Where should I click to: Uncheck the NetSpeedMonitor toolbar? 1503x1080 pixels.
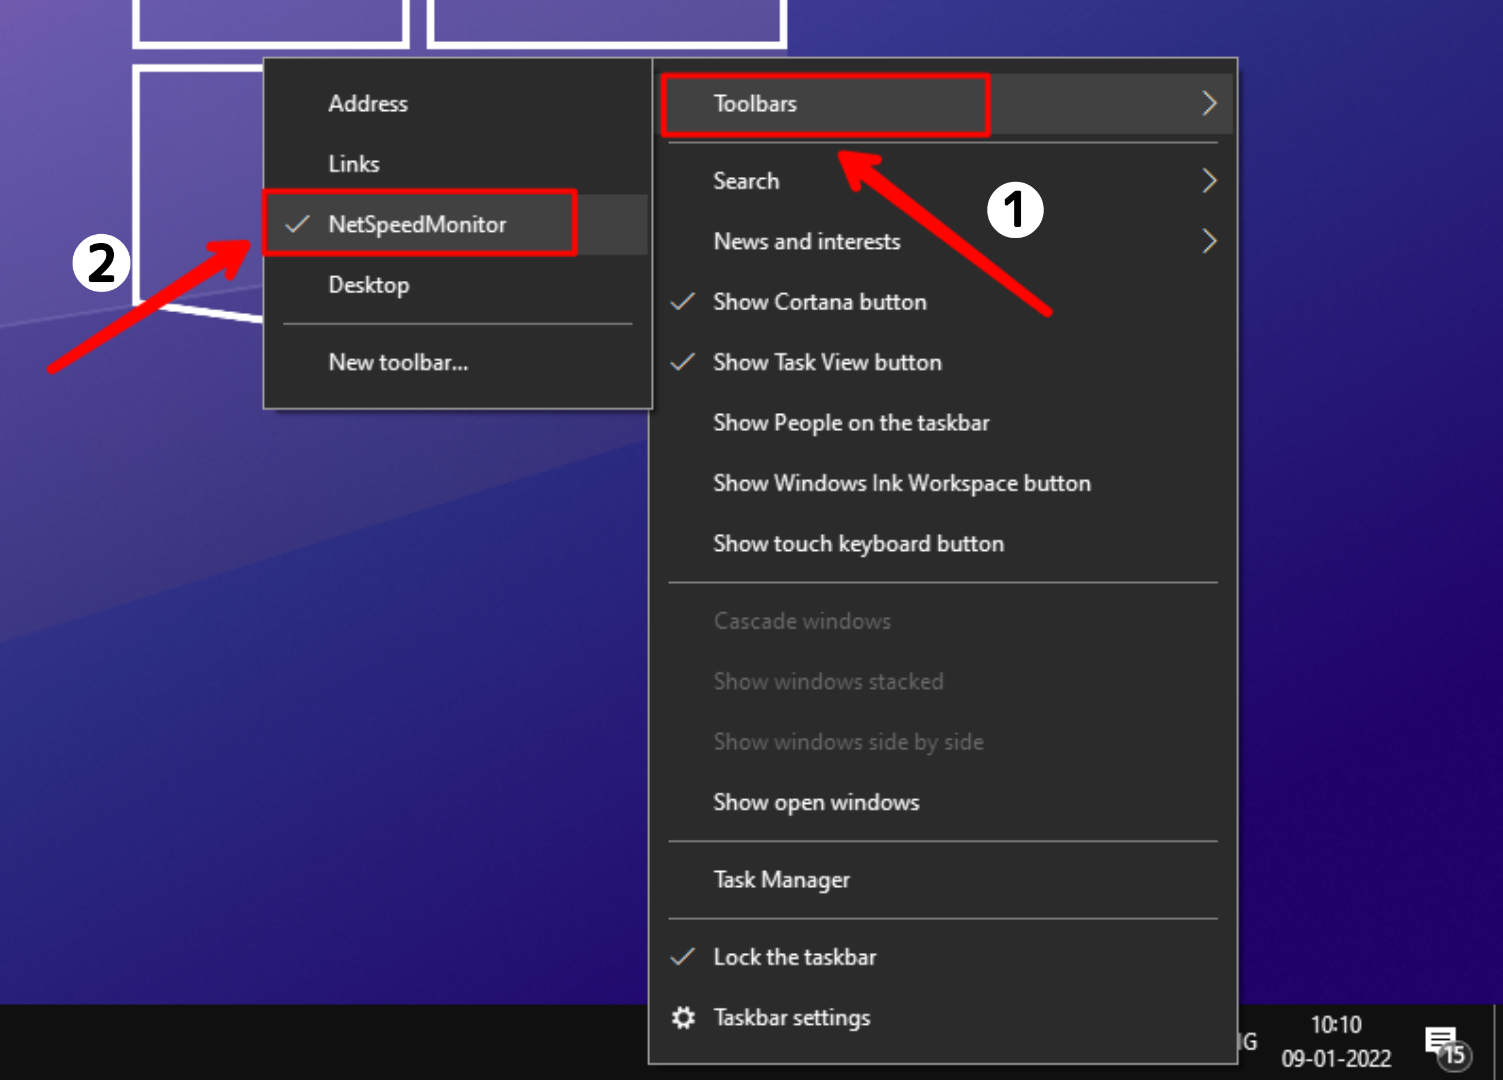point(418,224)
